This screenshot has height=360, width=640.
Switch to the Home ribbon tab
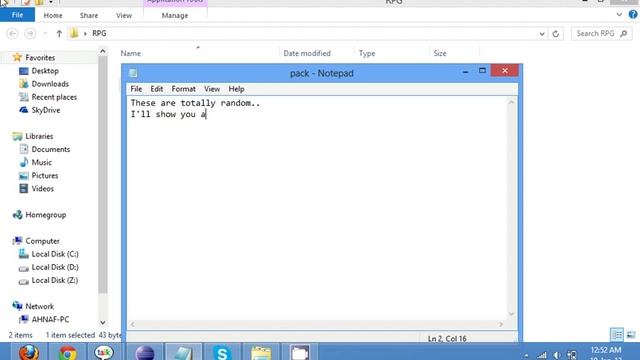tap(53, 16)
